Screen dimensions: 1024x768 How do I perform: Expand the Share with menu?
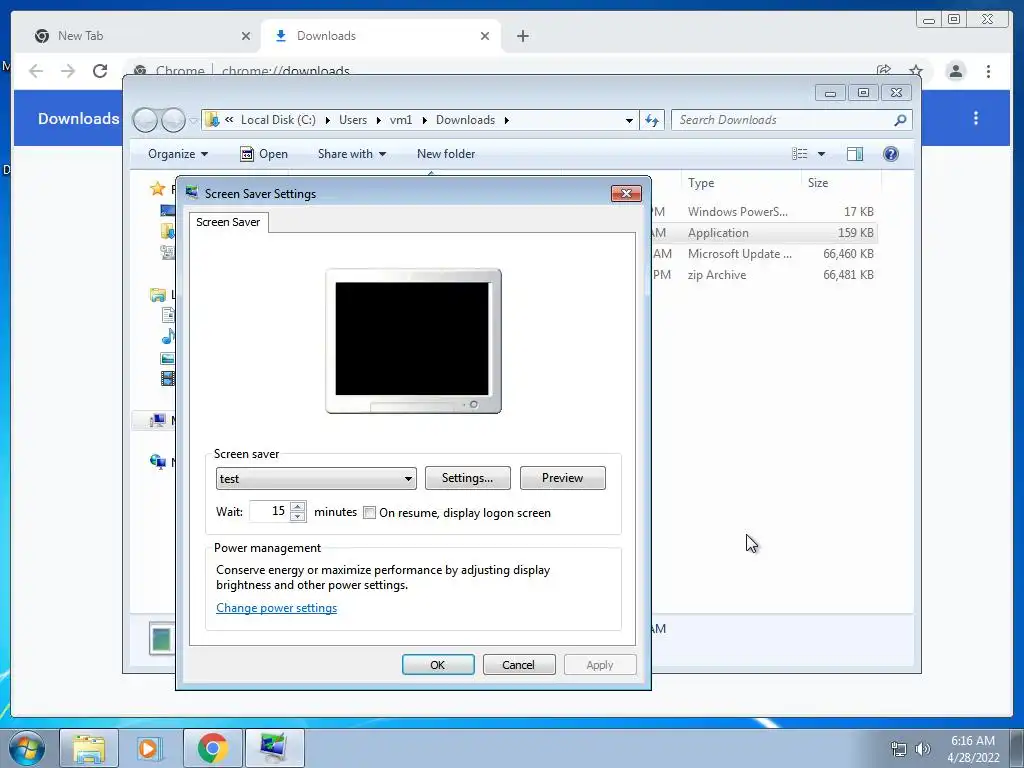[351, 154]
